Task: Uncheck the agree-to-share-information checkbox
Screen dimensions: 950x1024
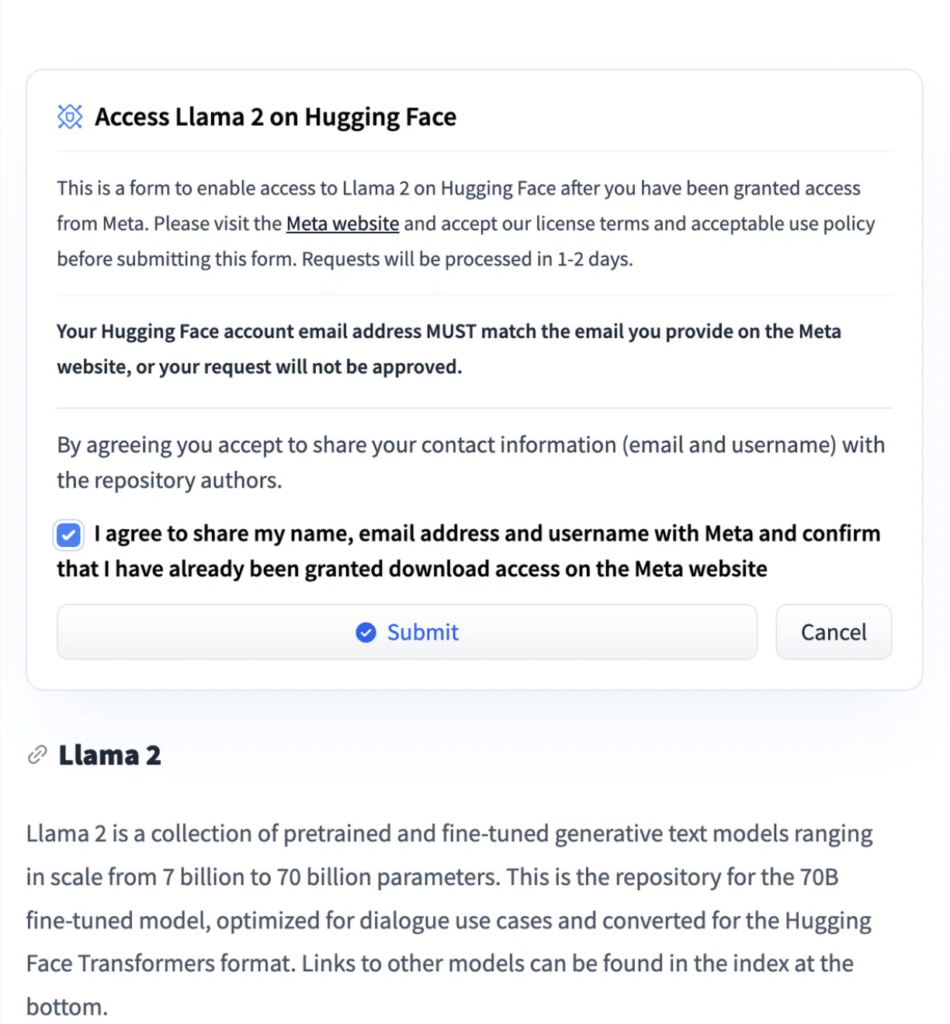Action: [x=68, y=535]
